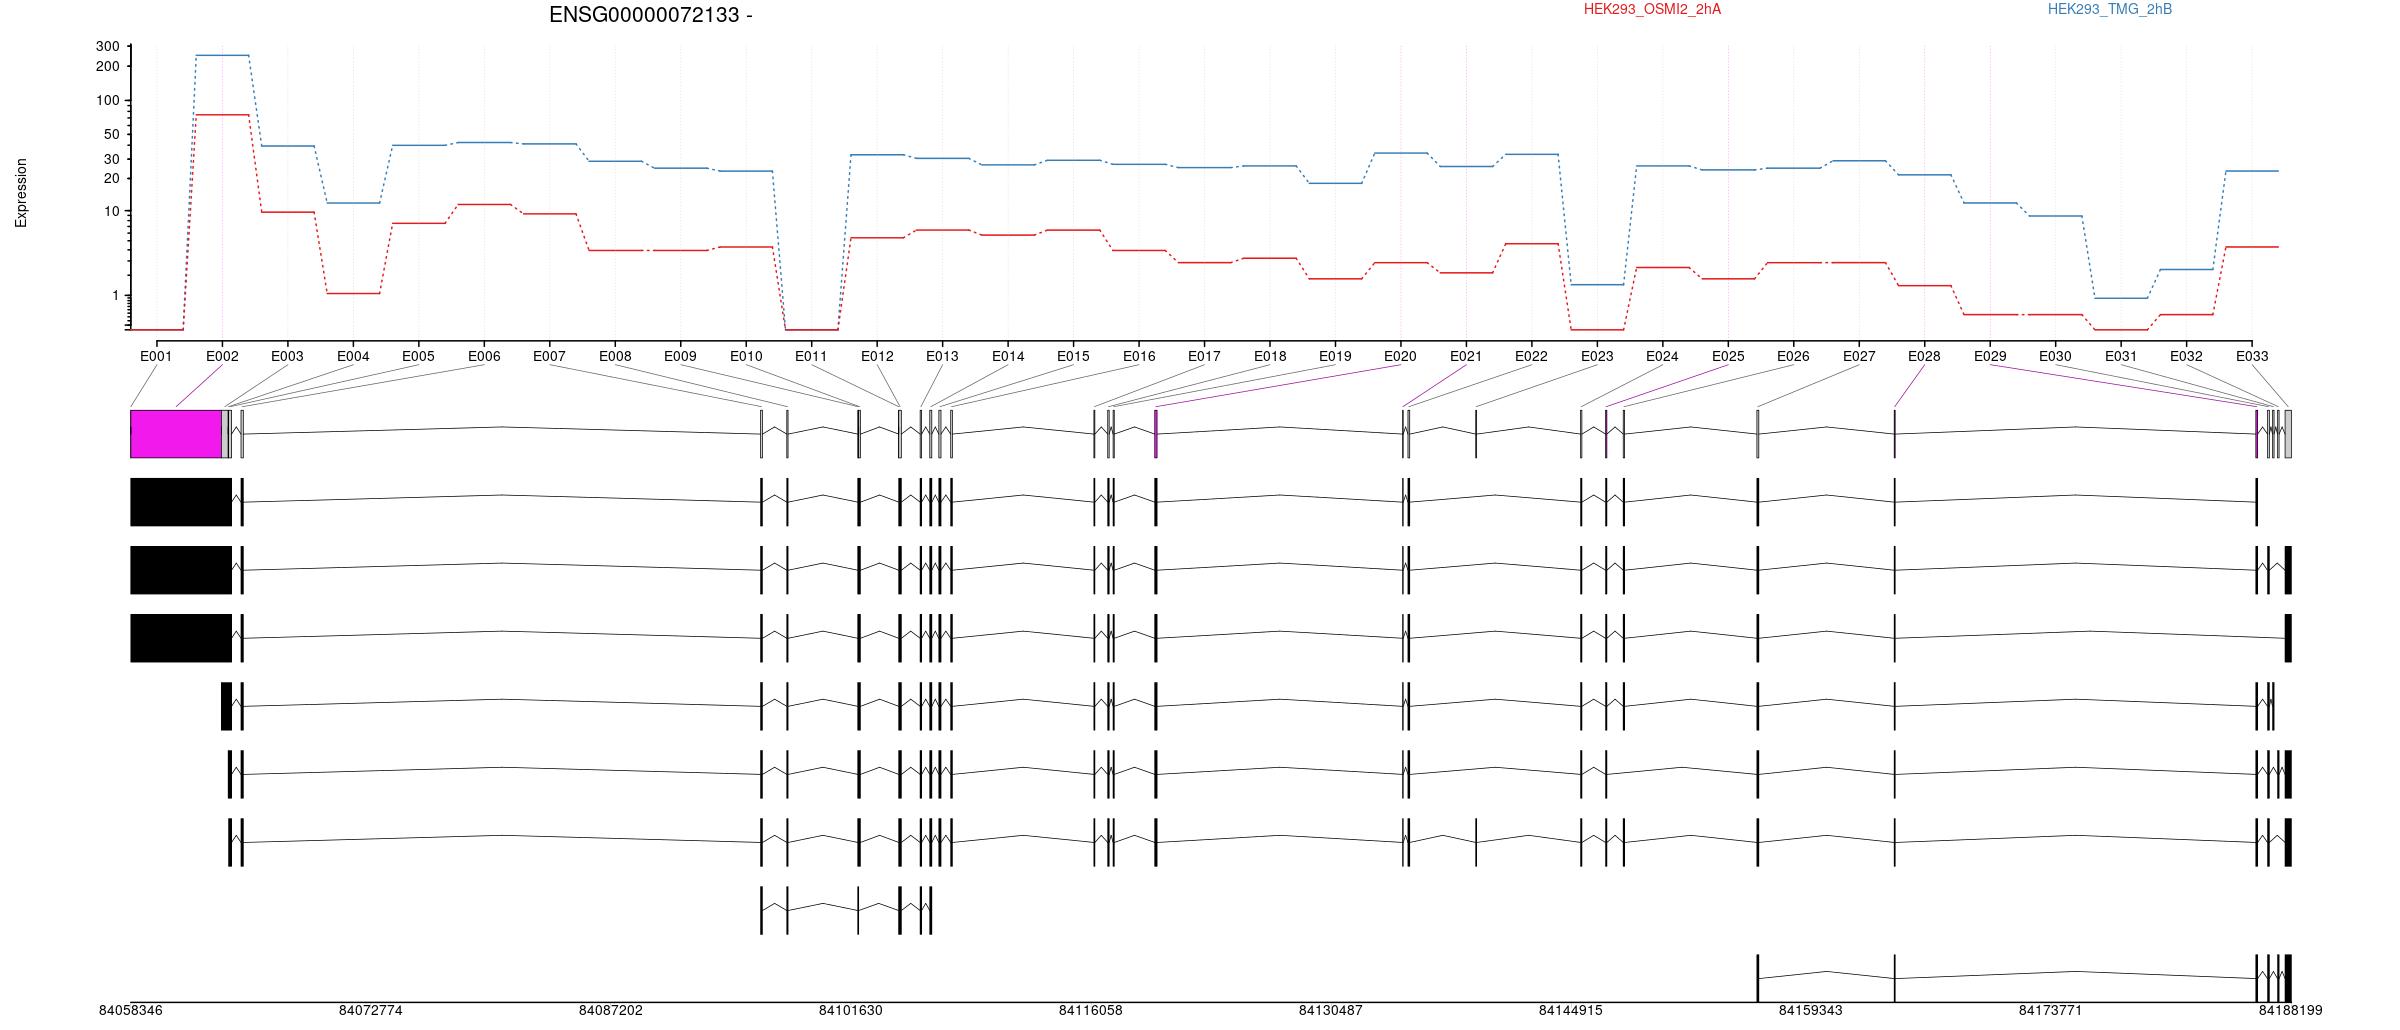
Task: Select the HEK293_TMG_2hB legend label
Action: (2110, 9)
